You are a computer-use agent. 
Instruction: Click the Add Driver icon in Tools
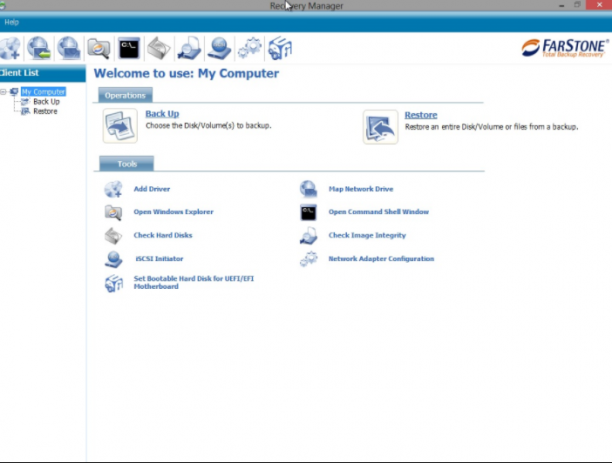(114, 189)
